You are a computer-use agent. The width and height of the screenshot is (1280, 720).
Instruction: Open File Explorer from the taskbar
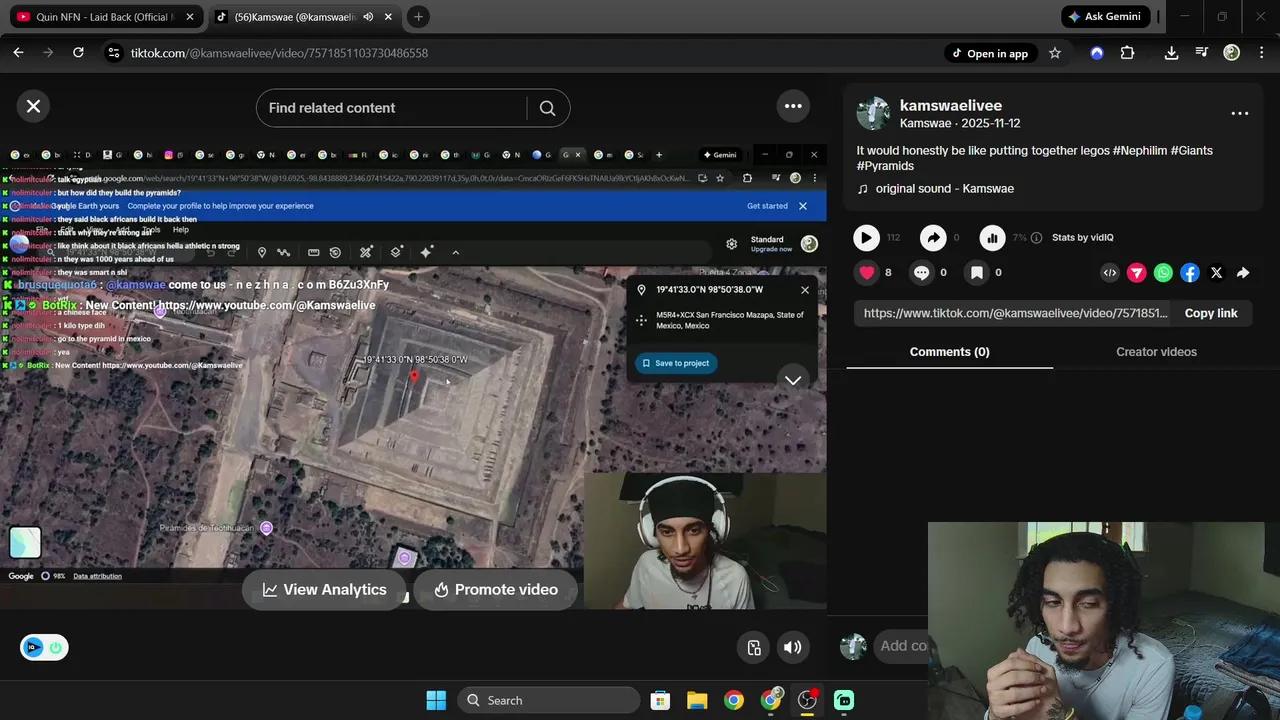pyautogui.click(x=697, y=700)
